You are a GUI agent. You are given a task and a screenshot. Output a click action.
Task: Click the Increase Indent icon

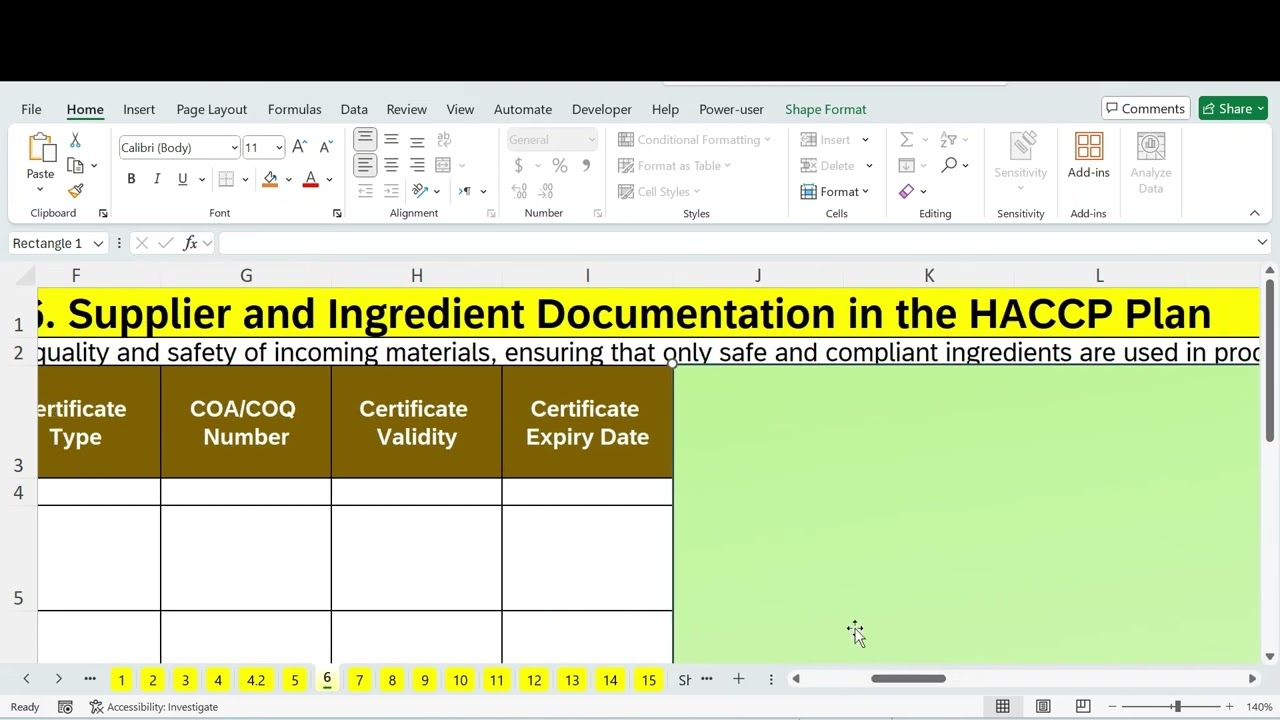[x=391, y=191]
